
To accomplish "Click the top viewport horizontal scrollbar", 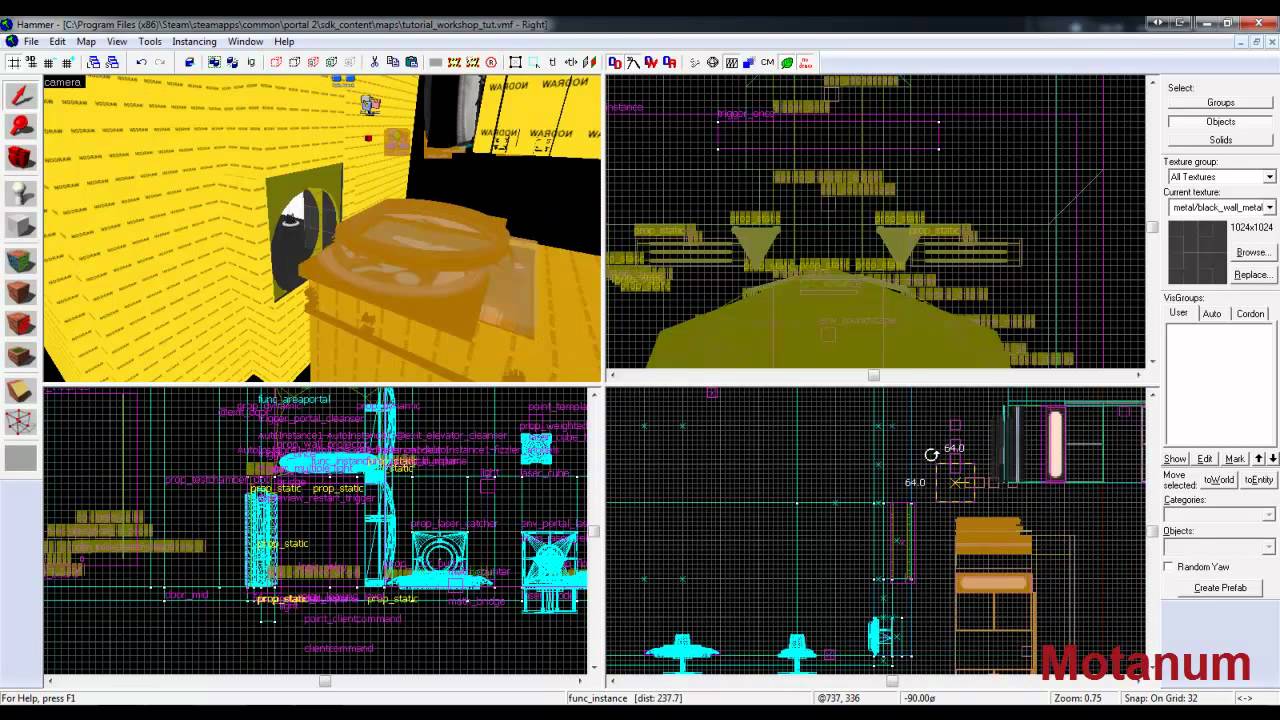I will (x=875, y=376).
